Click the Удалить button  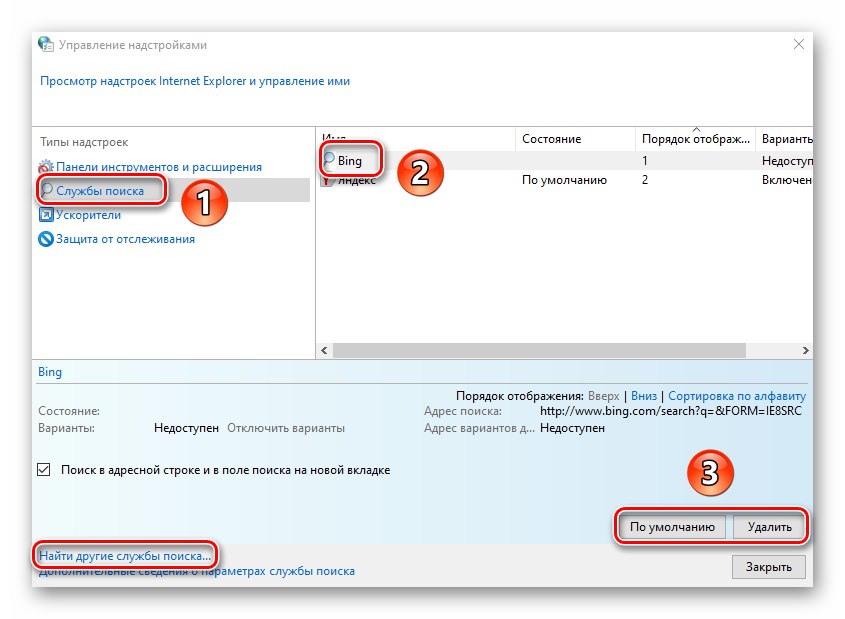point(770,526)
